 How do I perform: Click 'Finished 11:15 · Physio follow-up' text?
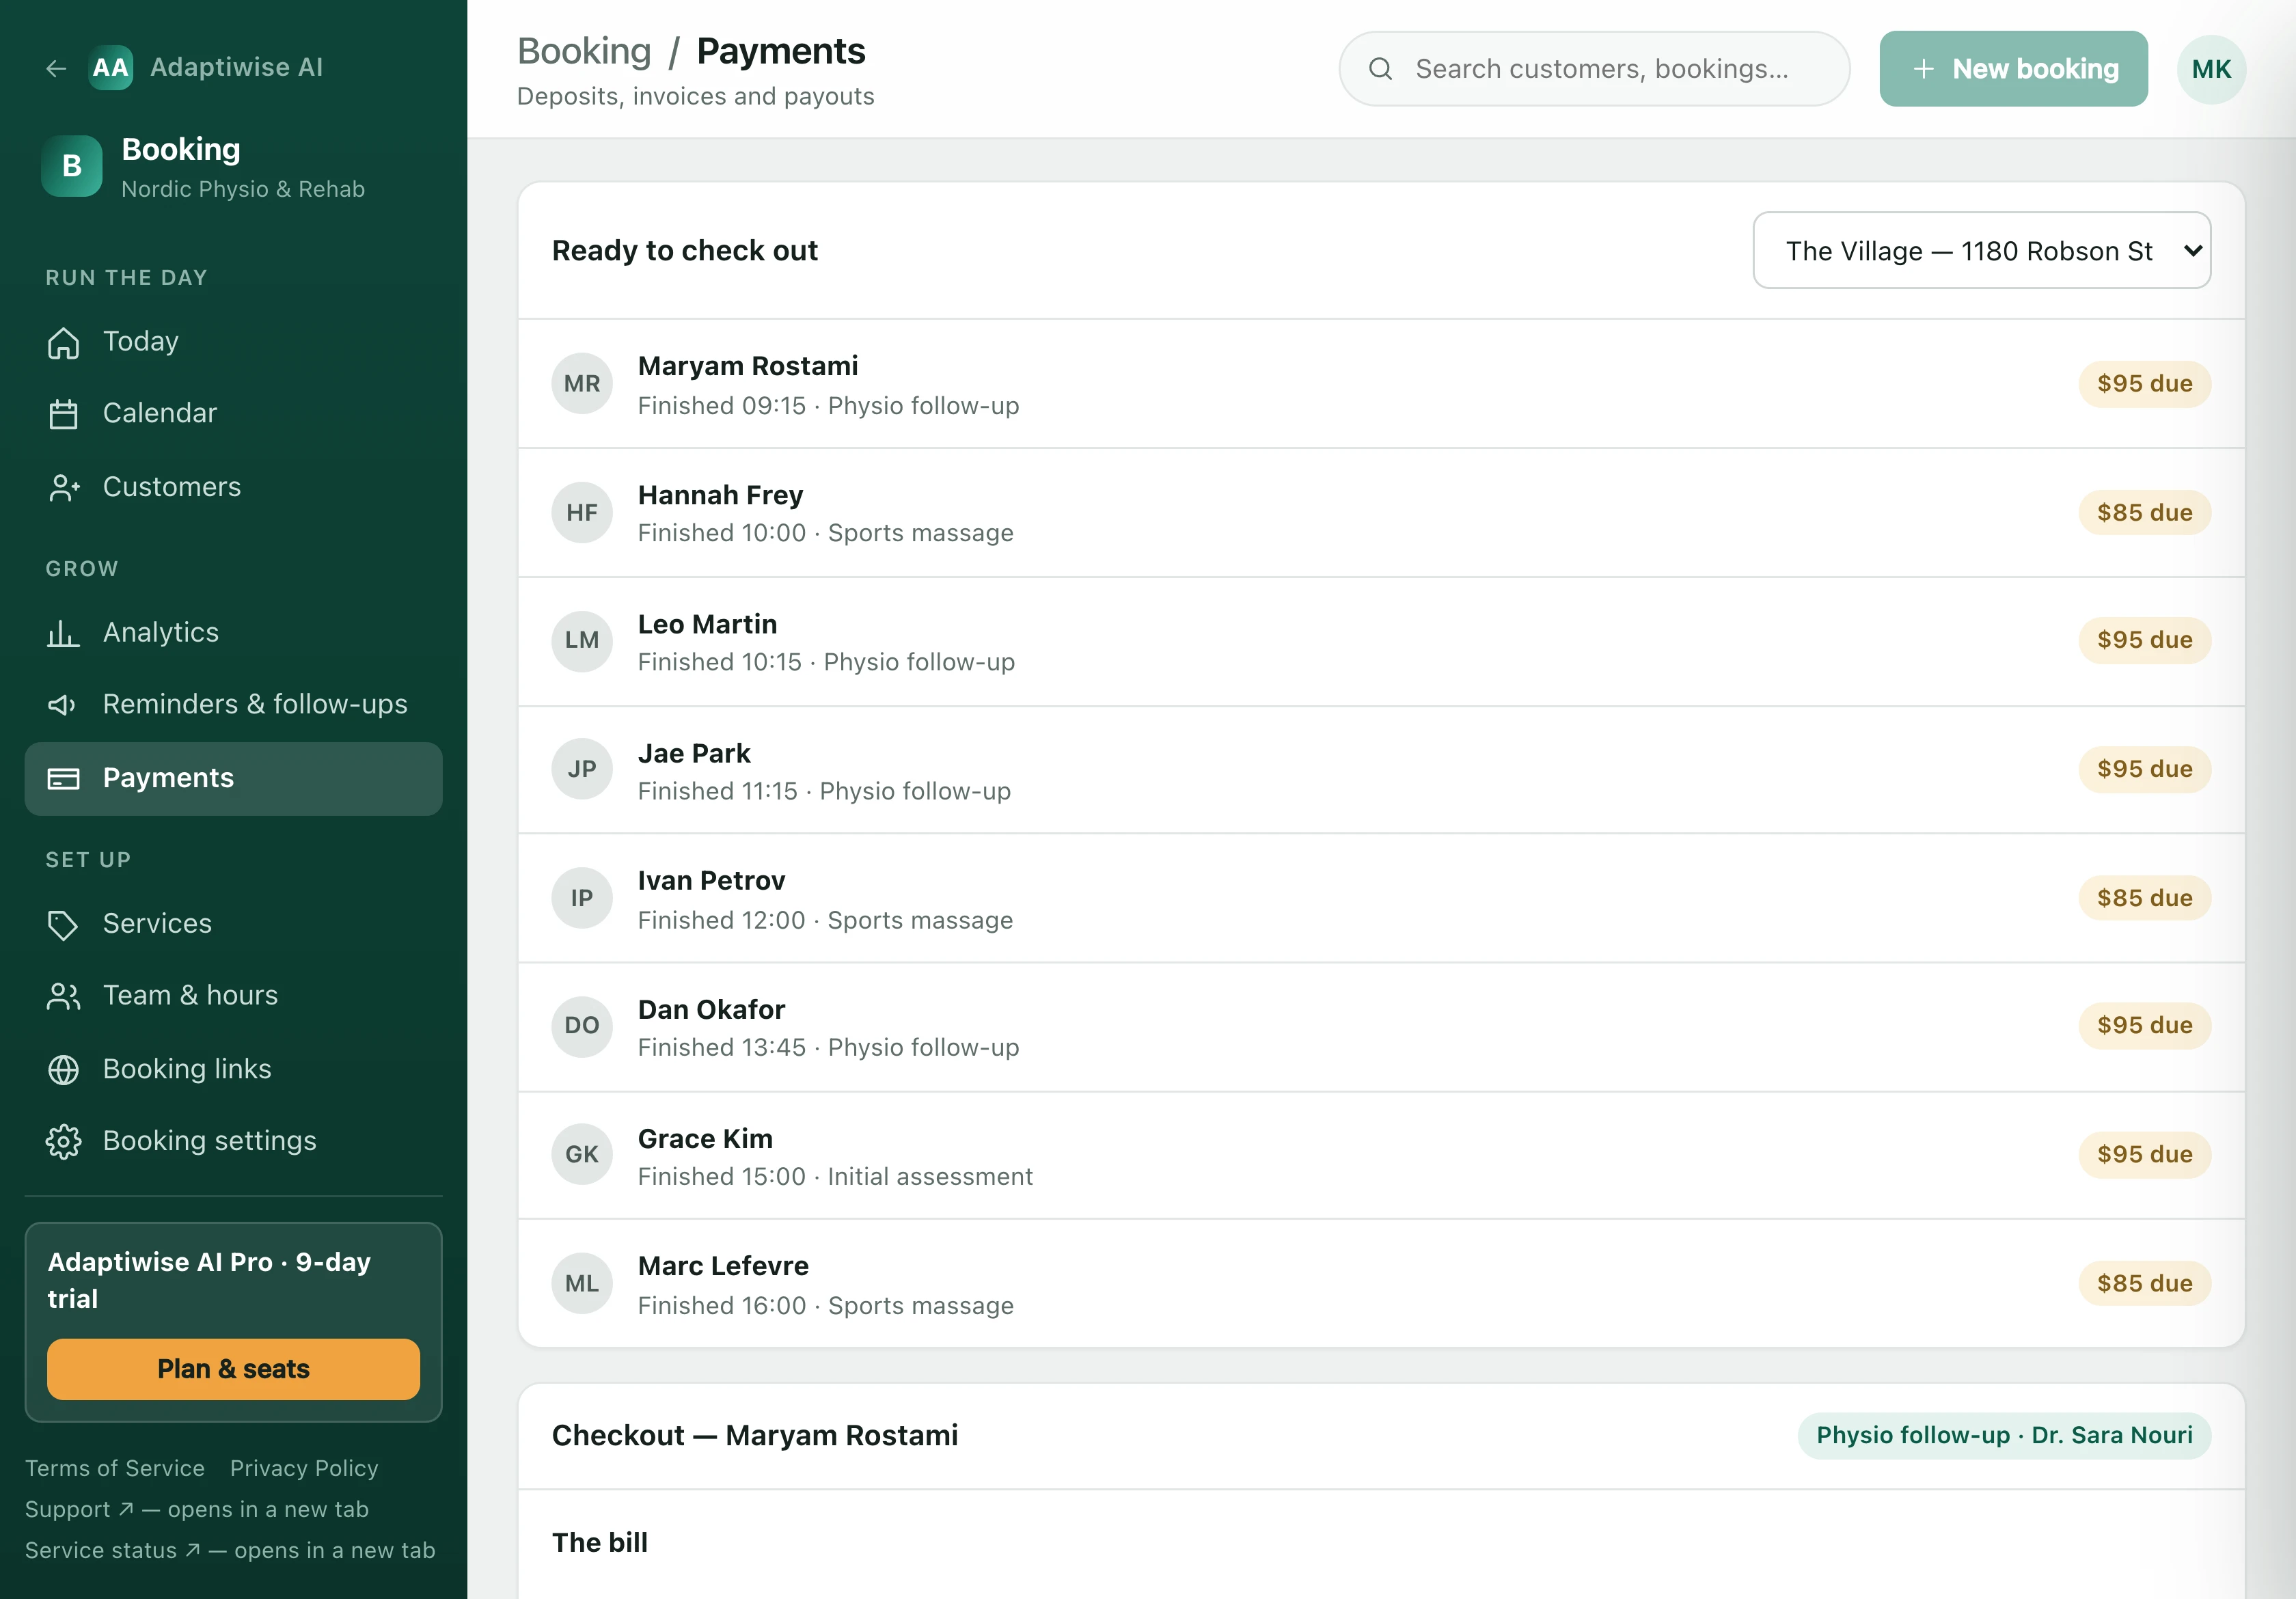pos(824,791)
